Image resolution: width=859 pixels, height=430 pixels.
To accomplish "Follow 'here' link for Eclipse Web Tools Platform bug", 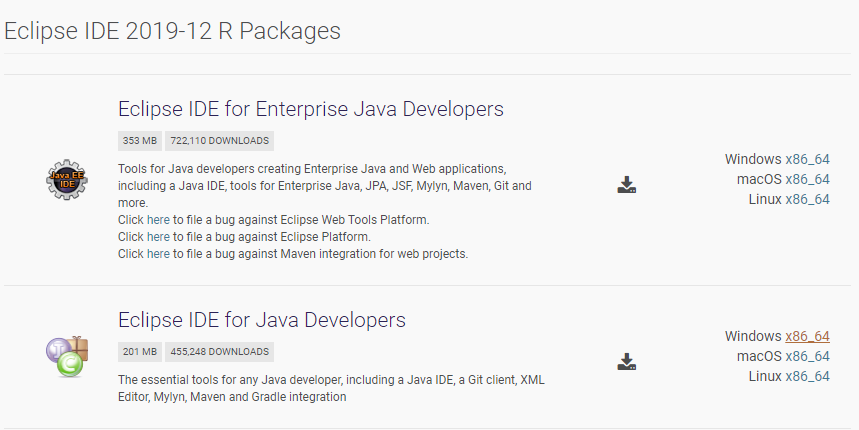I will point(158,220).
